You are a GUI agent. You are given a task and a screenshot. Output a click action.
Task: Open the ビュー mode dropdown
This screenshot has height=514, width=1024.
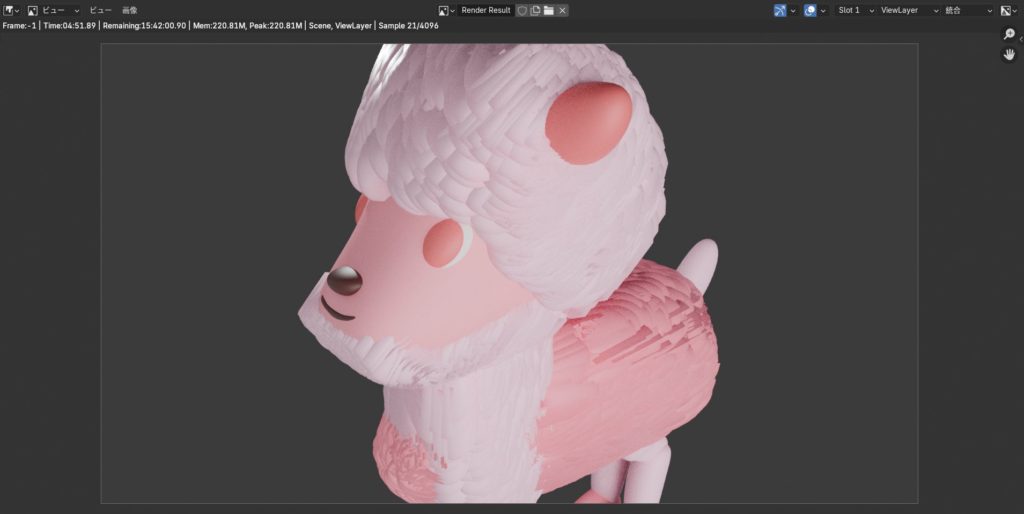tap(58, 10)
